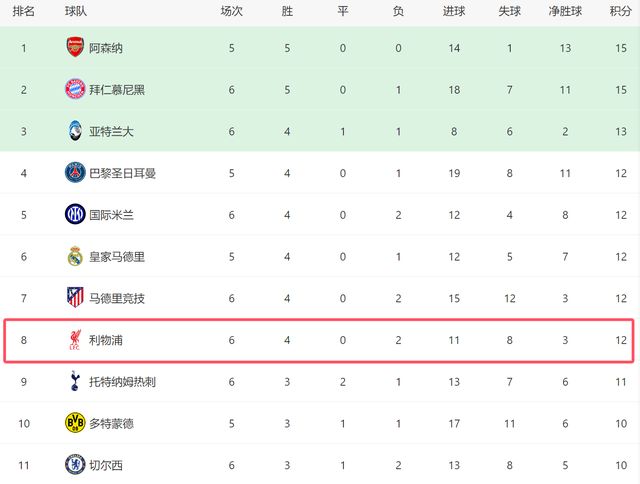Image resolution: width=640 pixels, height=484 pixels.
Task: Click the 多特蒙德 team name
Action: (x=111, y=423)
